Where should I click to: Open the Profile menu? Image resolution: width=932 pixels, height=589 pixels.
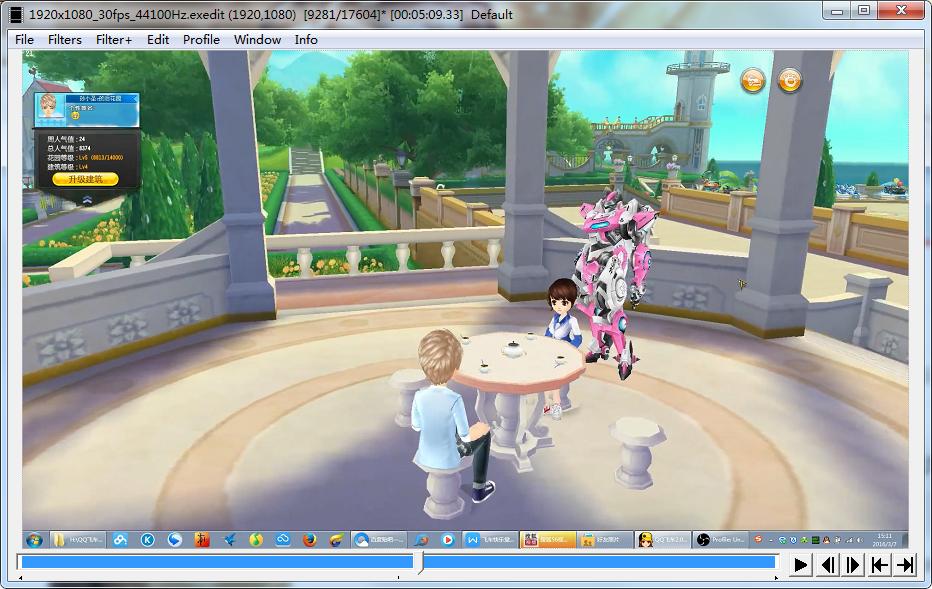click(x=201, y=40)
